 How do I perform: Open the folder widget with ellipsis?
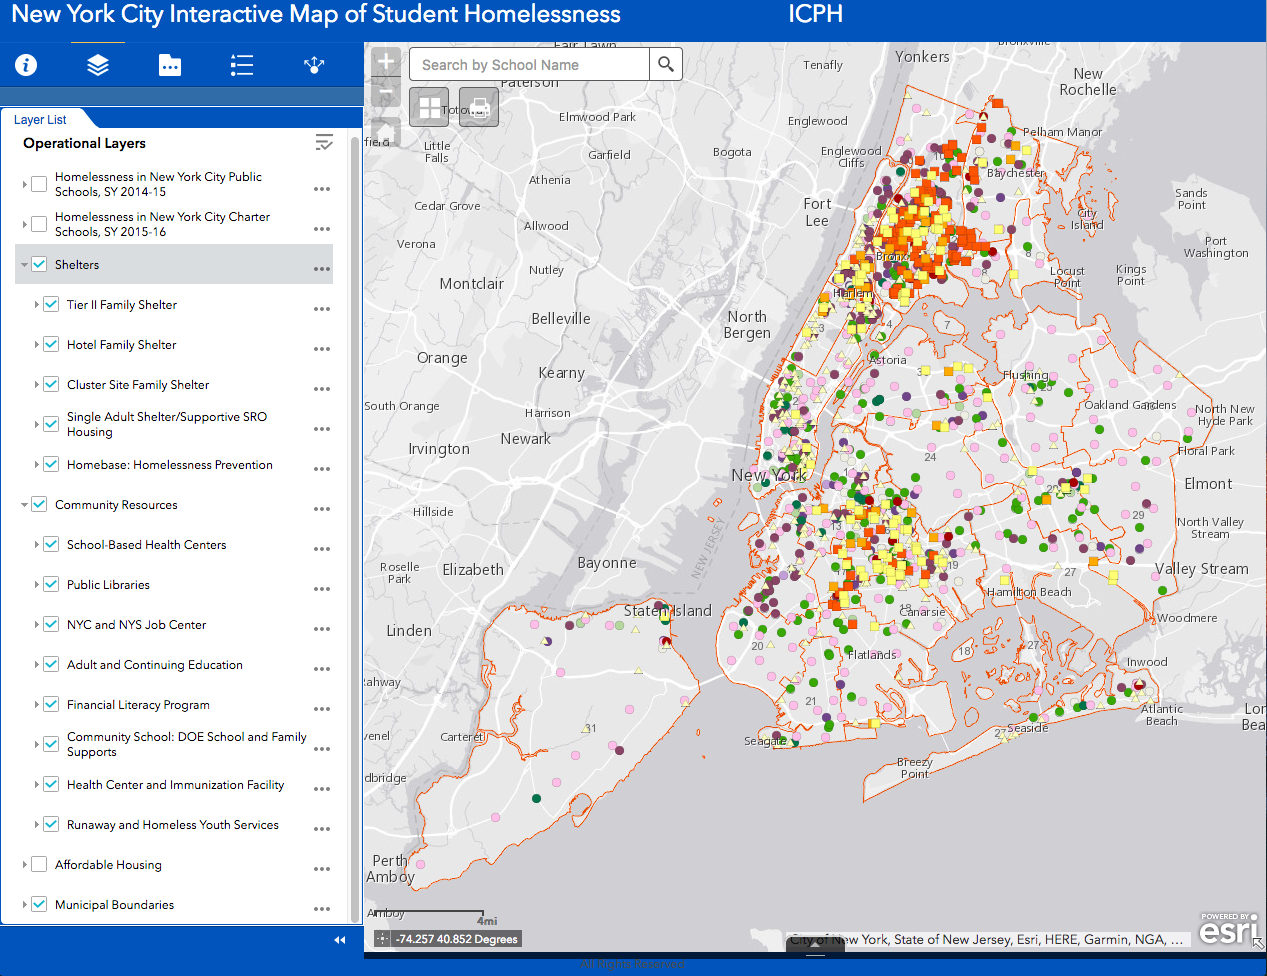[x=170, y=65]
